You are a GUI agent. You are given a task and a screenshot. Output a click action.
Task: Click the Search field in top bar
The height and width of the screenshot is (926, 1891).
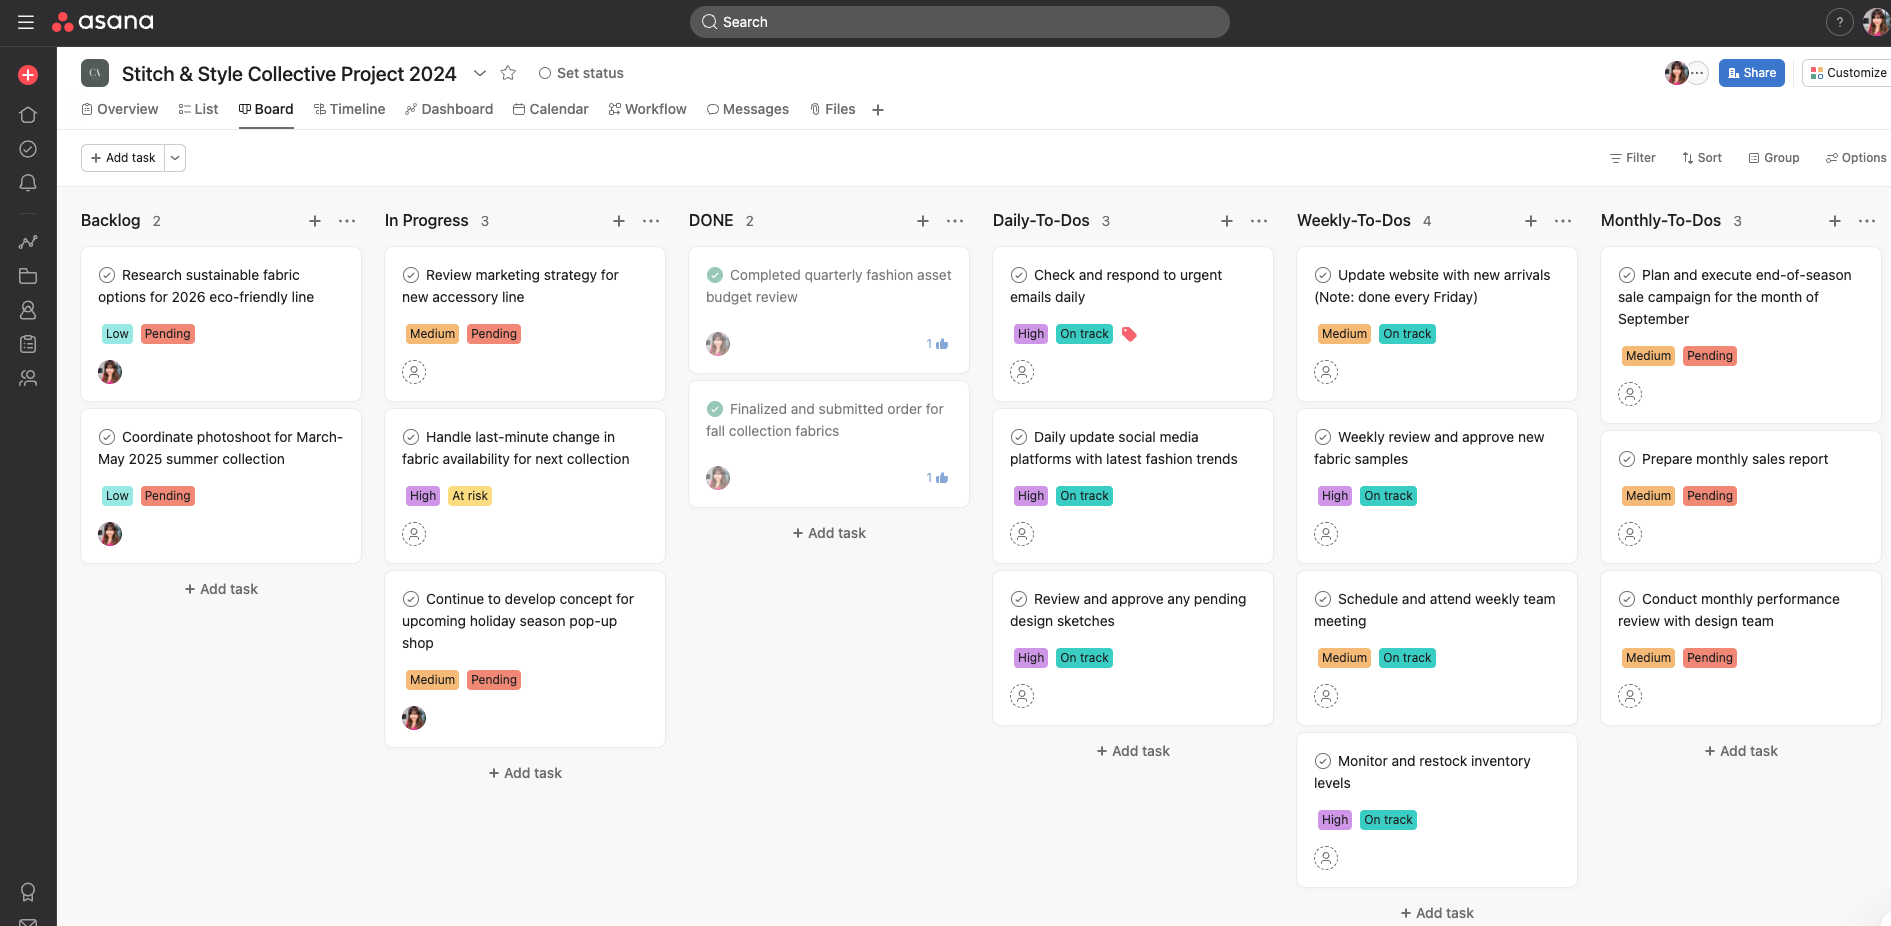[x=959, y=22]
